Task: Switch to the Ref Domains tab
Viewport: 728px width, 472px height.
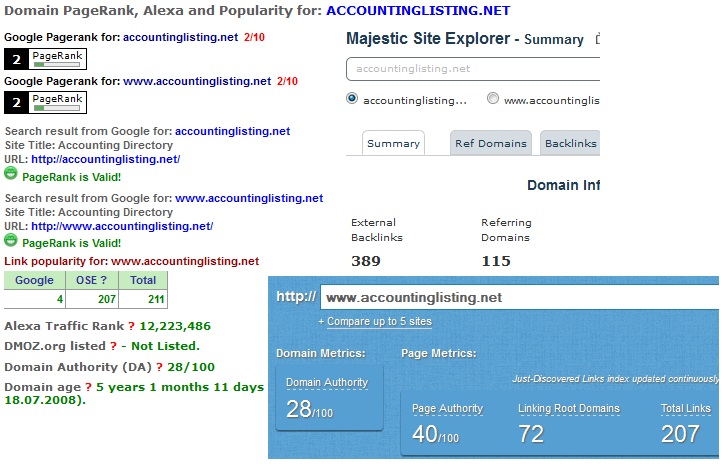Action: (491, 143)
